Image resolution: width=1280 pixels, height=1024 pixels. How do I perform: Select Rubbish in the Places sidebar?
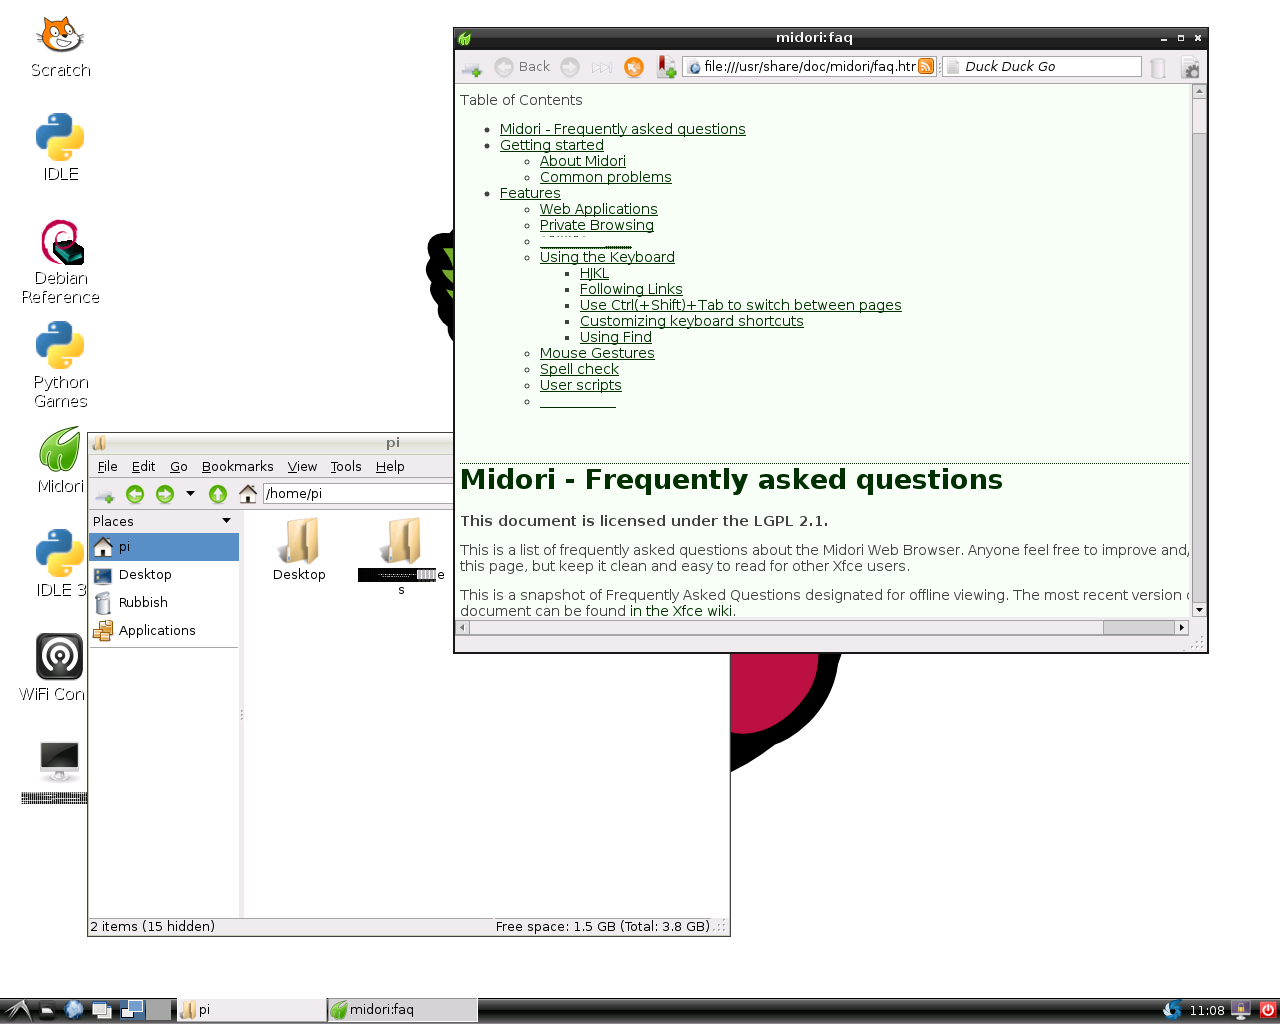click(143, 603)
